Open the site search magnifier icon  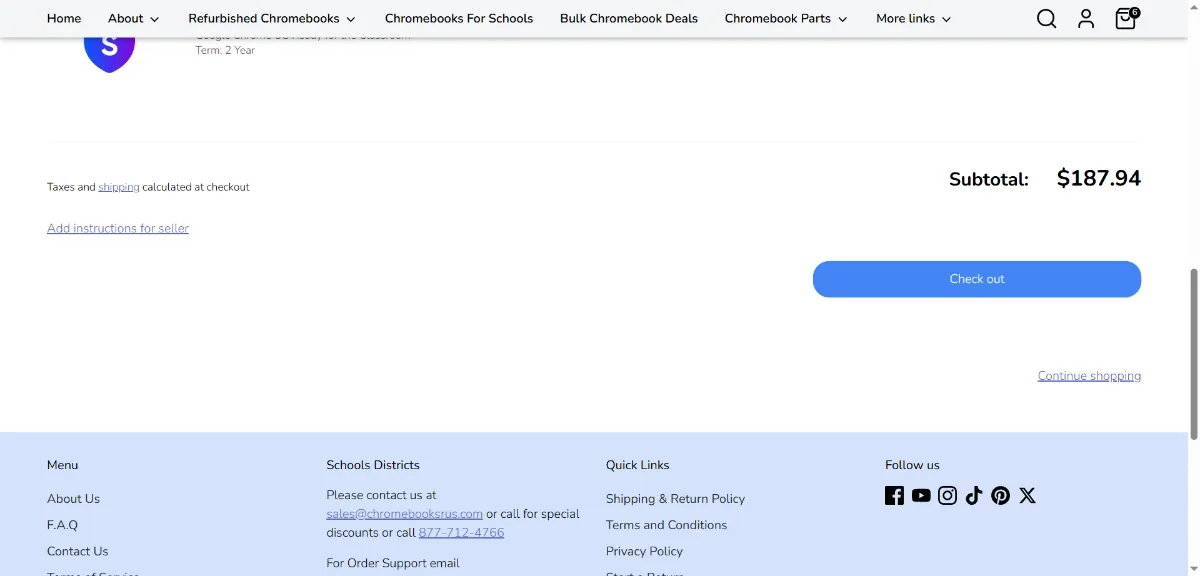coord(1046,19)
